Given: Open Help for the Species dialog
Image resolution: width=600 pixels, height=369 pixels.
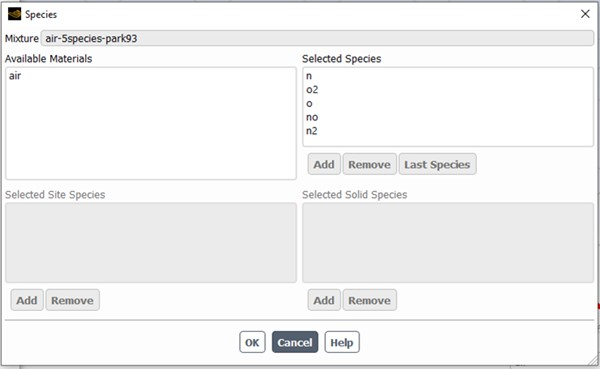Looking at the screenshot, I should point(342,342).
